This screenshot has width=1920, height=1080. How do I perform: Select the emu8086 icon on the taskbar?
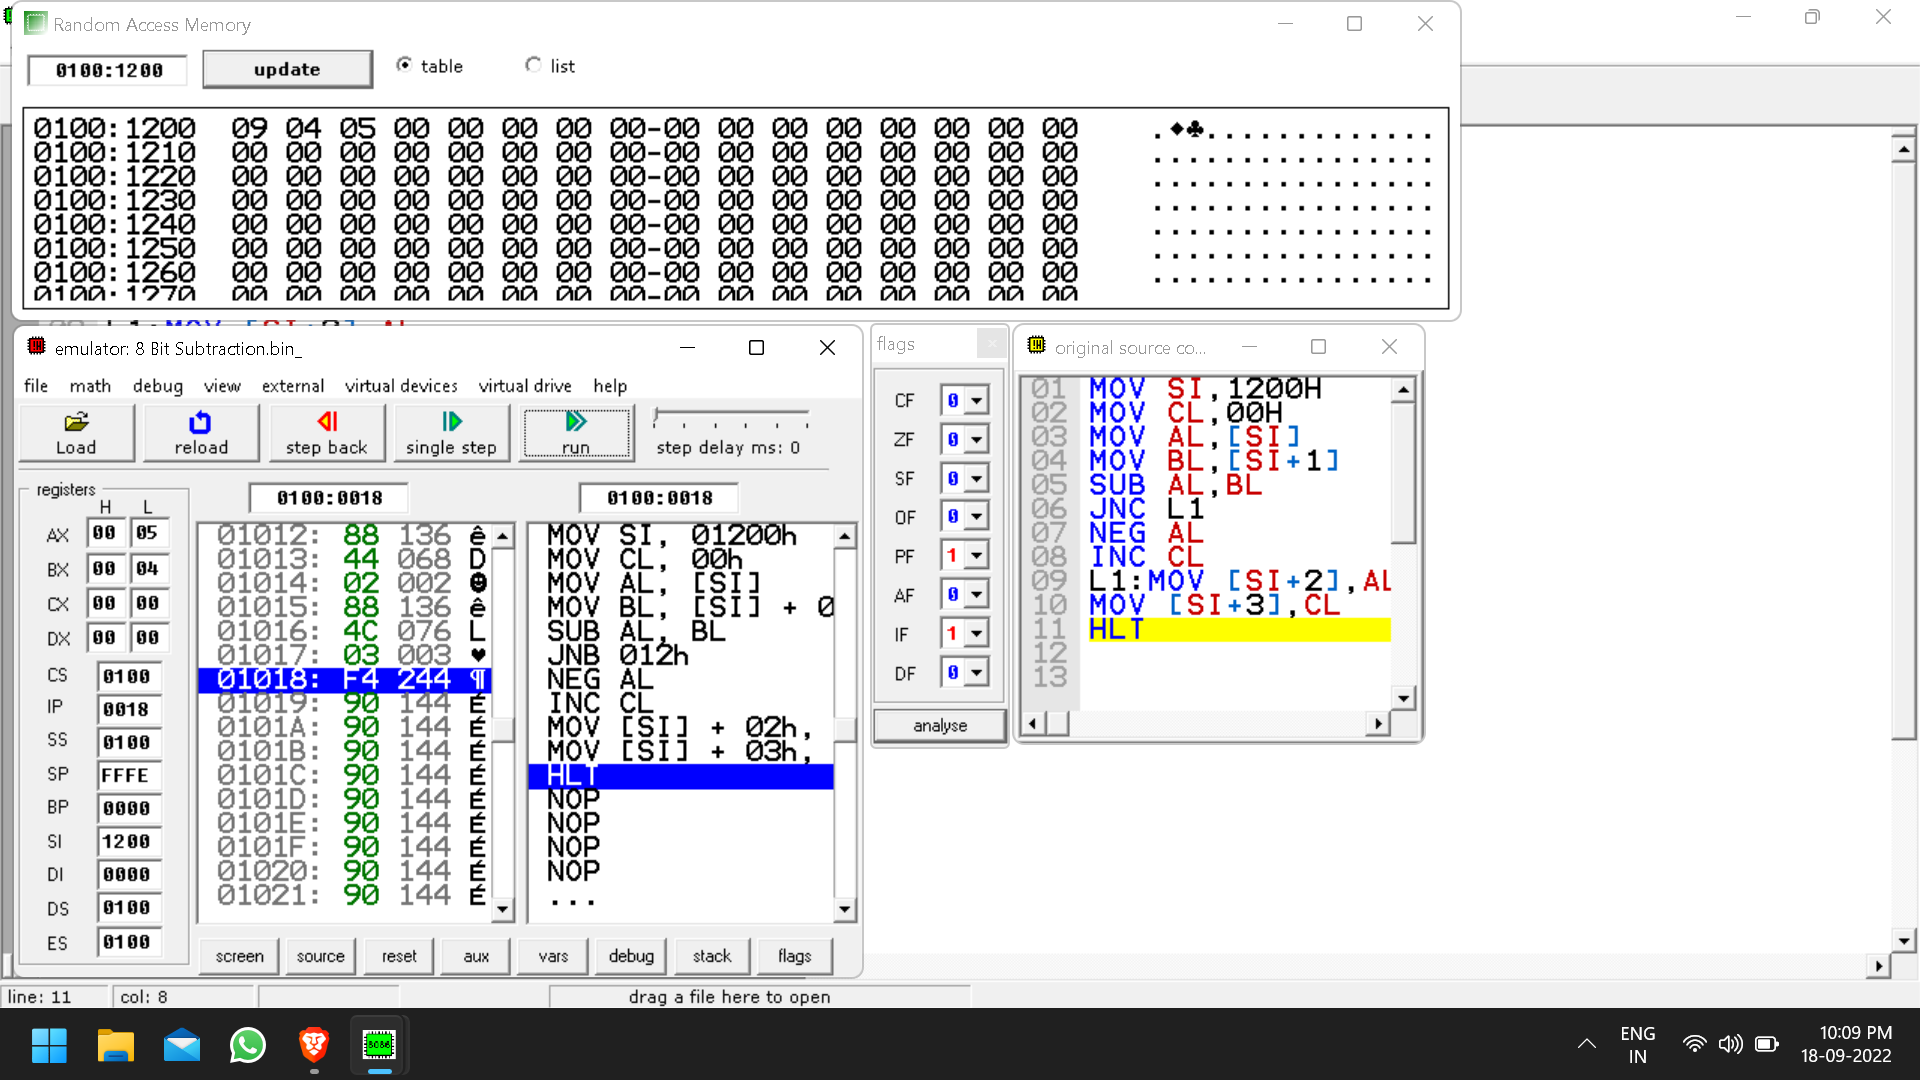(378, 1045)
